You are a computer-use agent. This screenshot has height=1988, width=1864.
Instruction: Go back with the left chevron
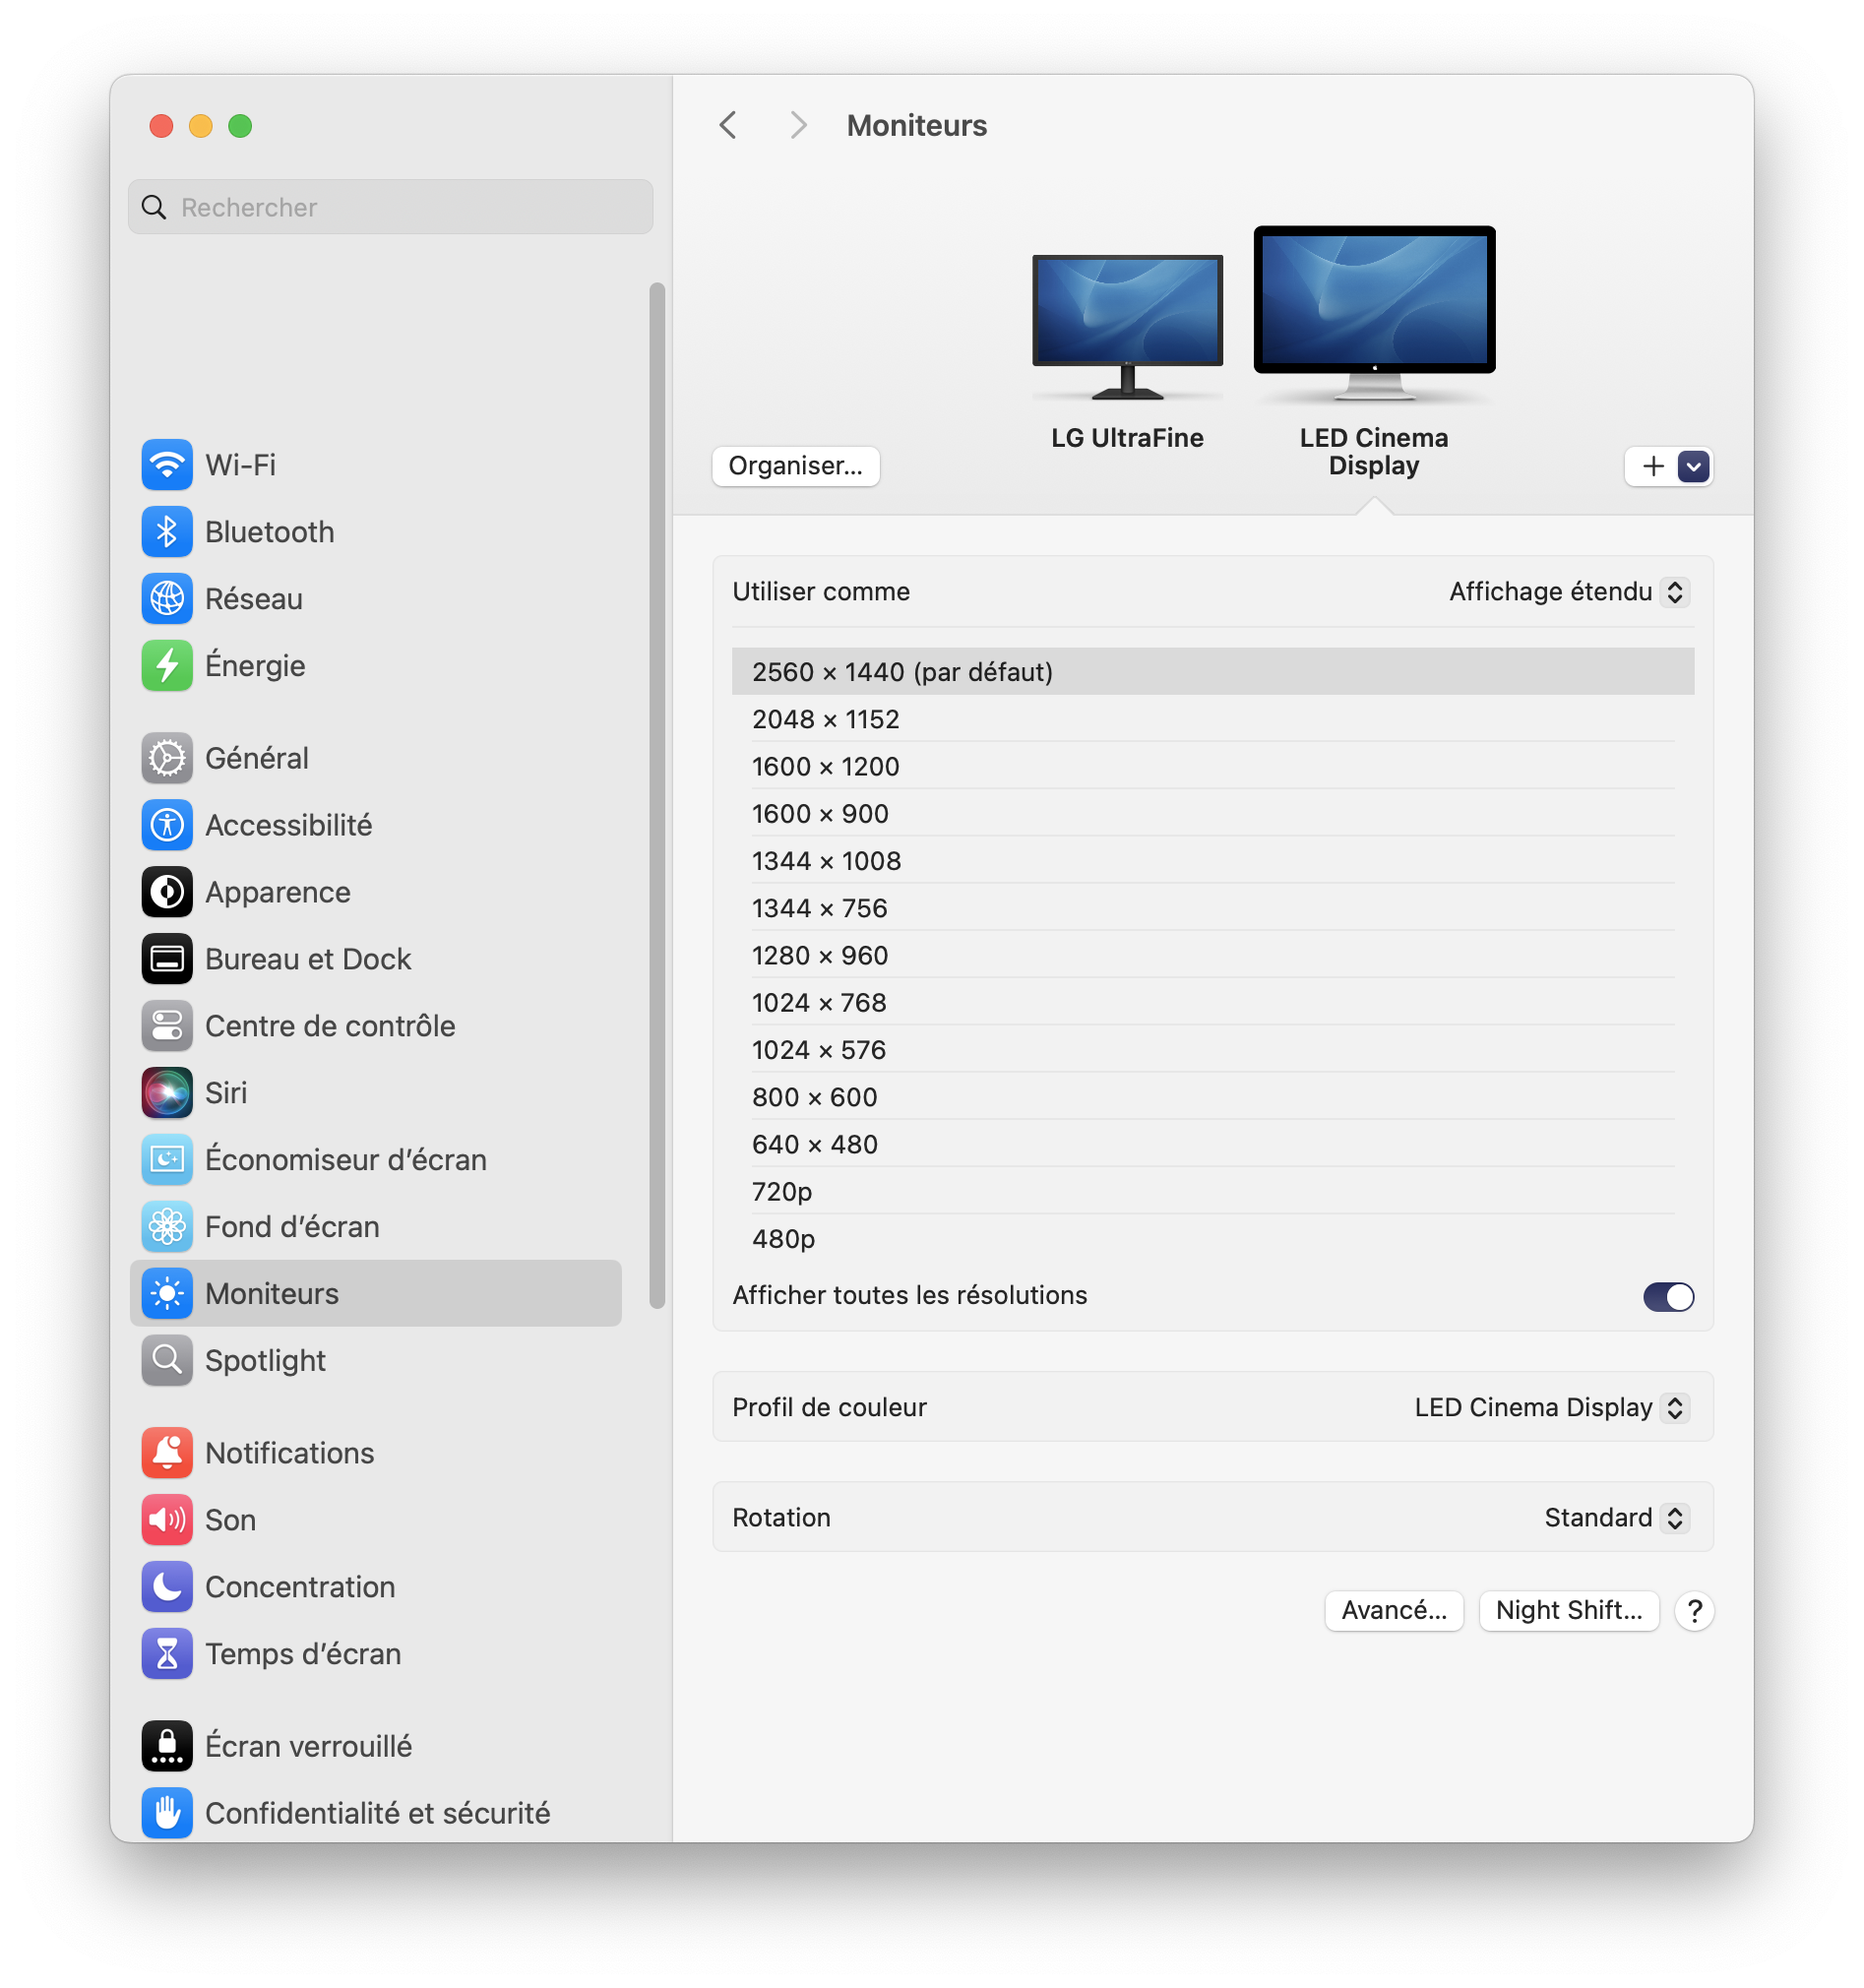(x=728, y=125)
